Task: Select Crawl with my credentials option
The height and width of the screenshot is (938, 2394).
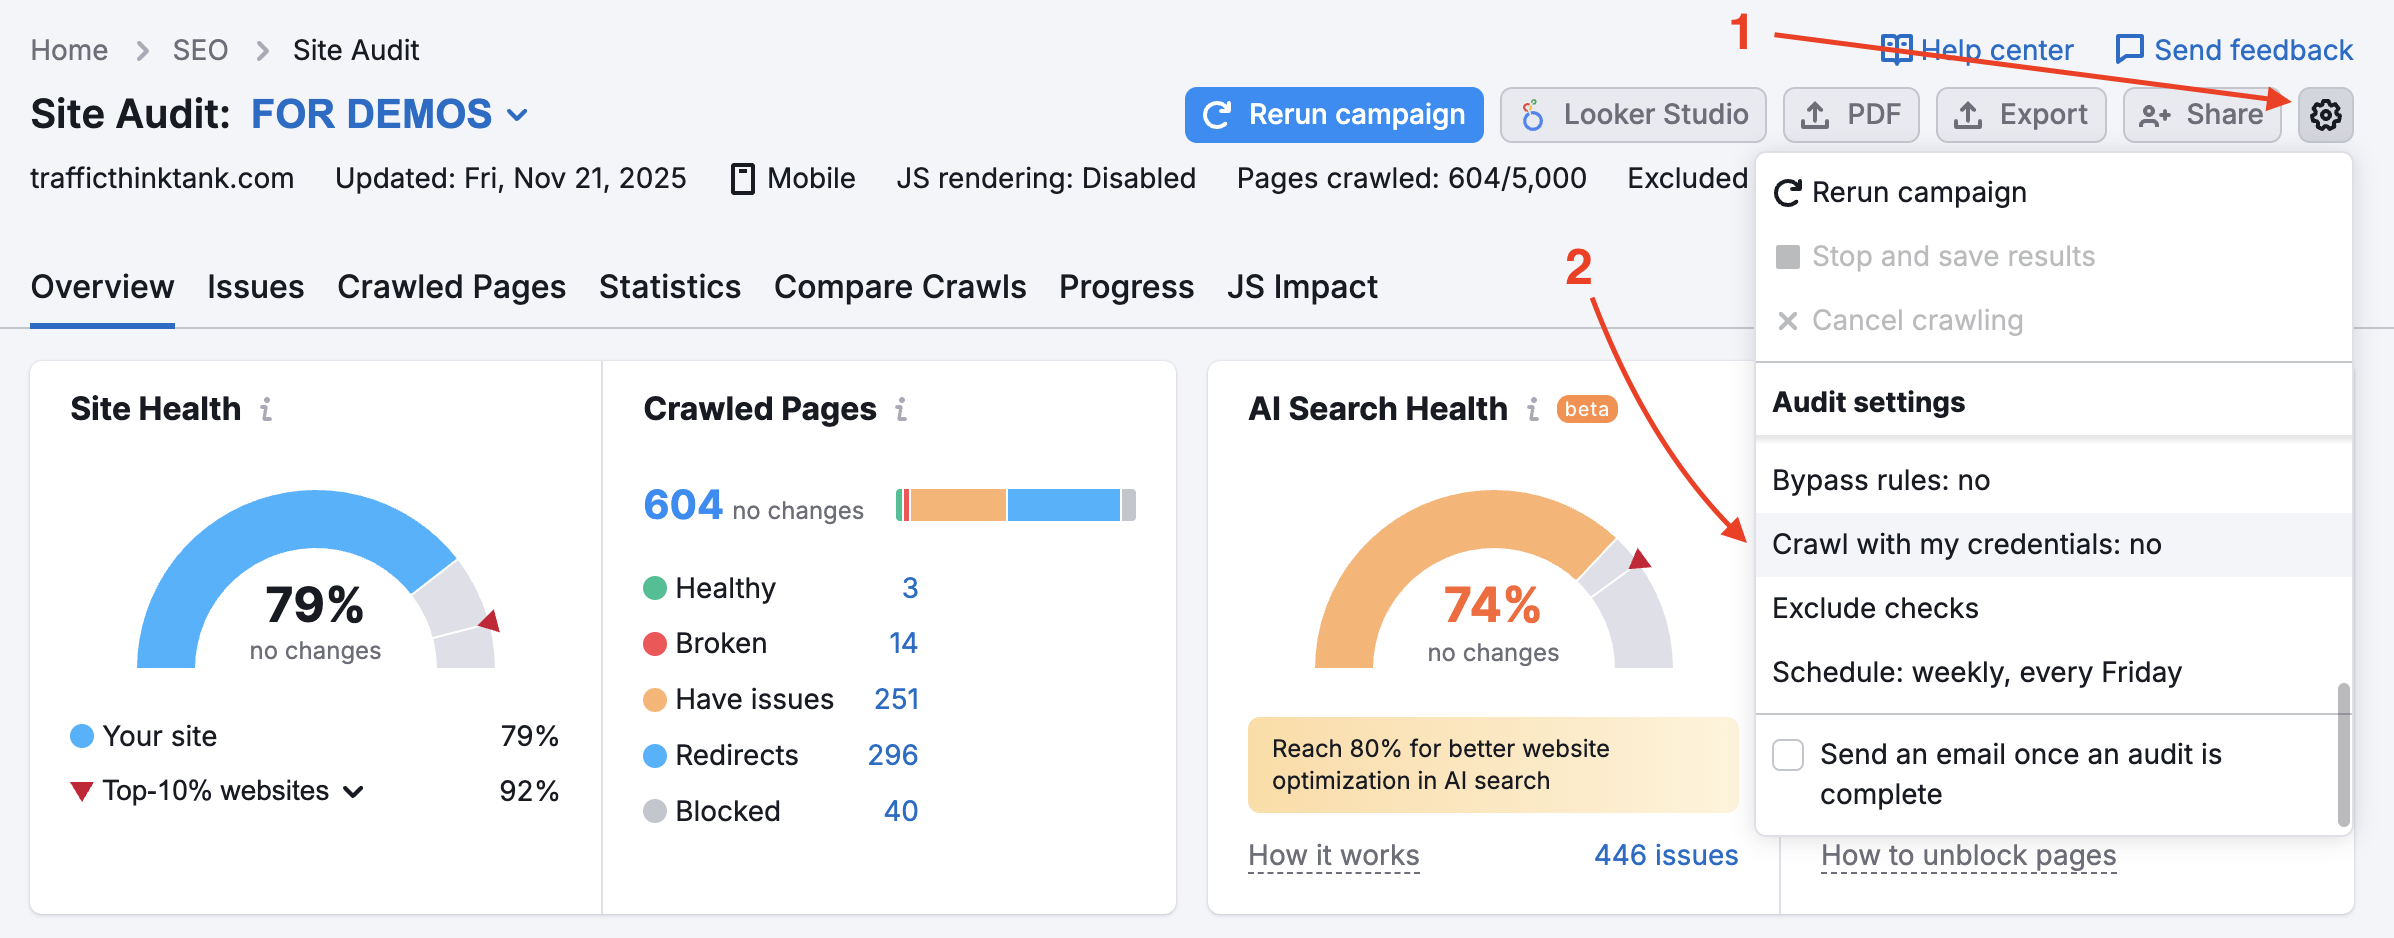Action: tap(1966, 544)
